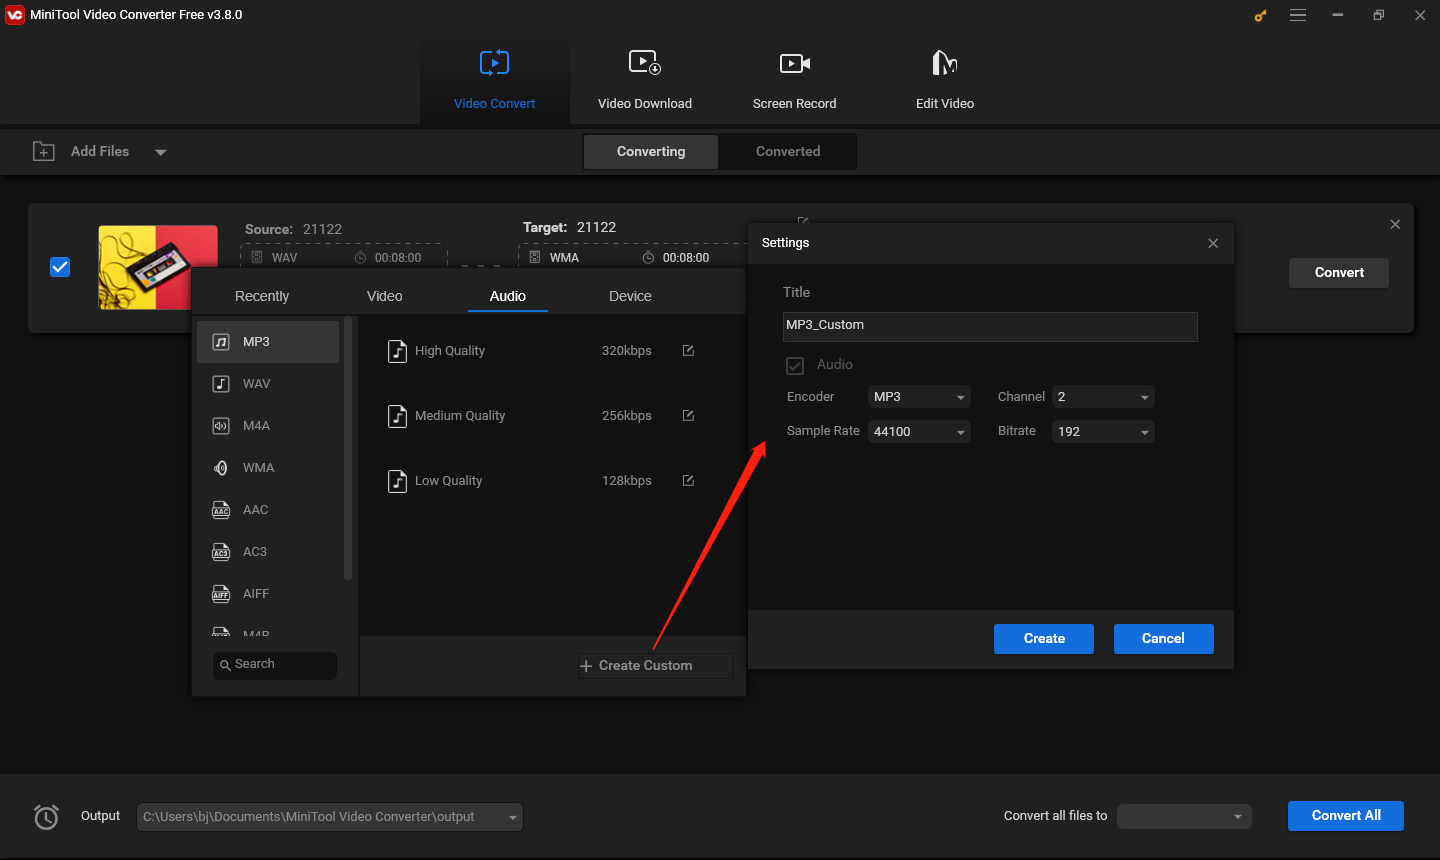
Task: Click the Create Custom button
Action: point(656,666)
